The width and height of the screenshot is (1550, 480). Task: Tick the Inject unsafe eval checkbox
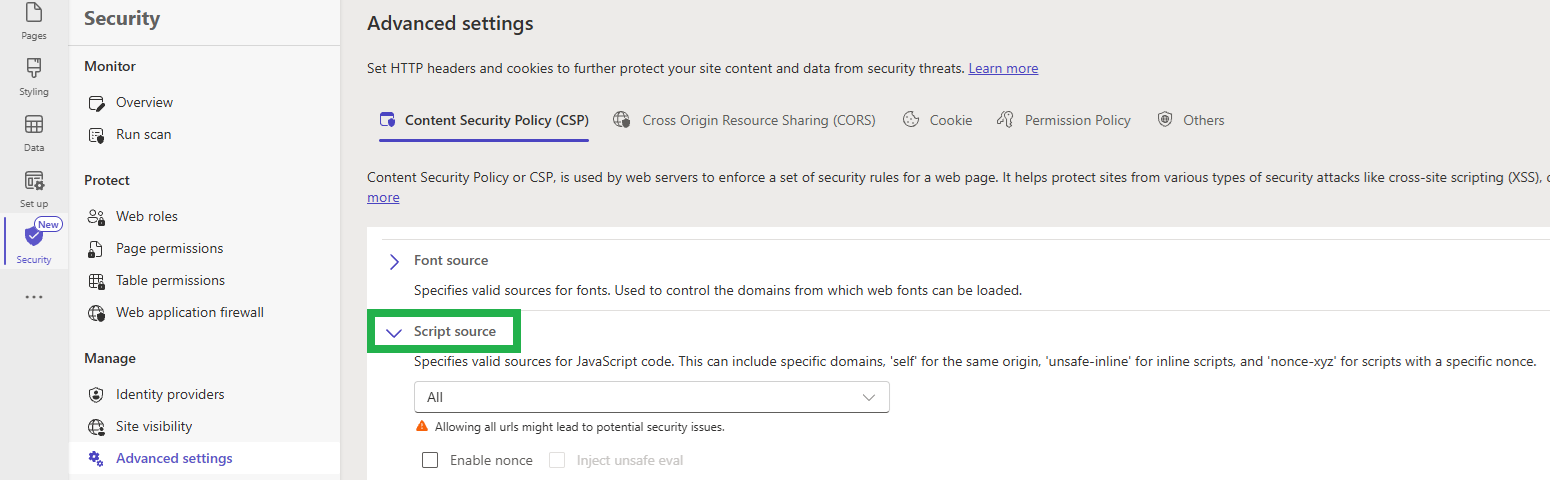(558, 461)
